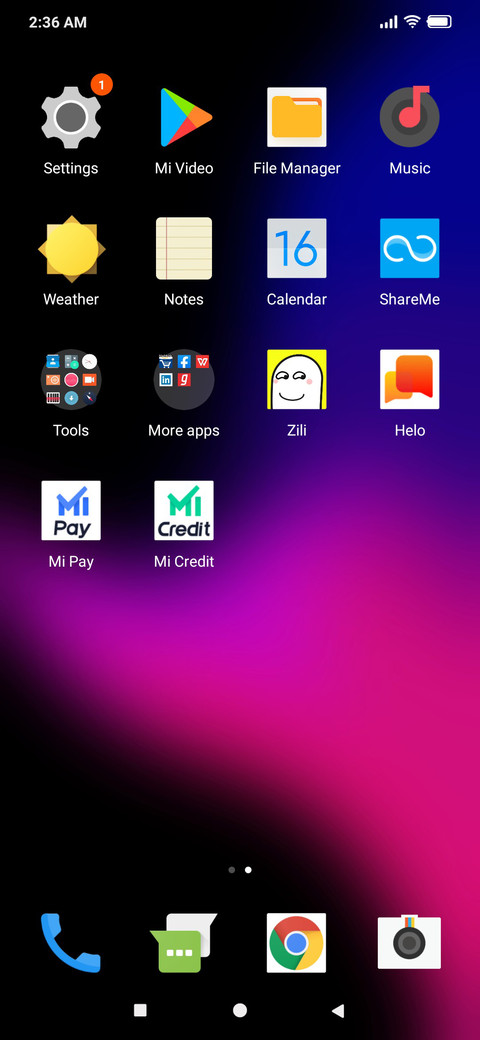The width and height of the screenshot is (480, 1040).
Task: Tap the circular home navigation button
Action: pos(240,1010)
